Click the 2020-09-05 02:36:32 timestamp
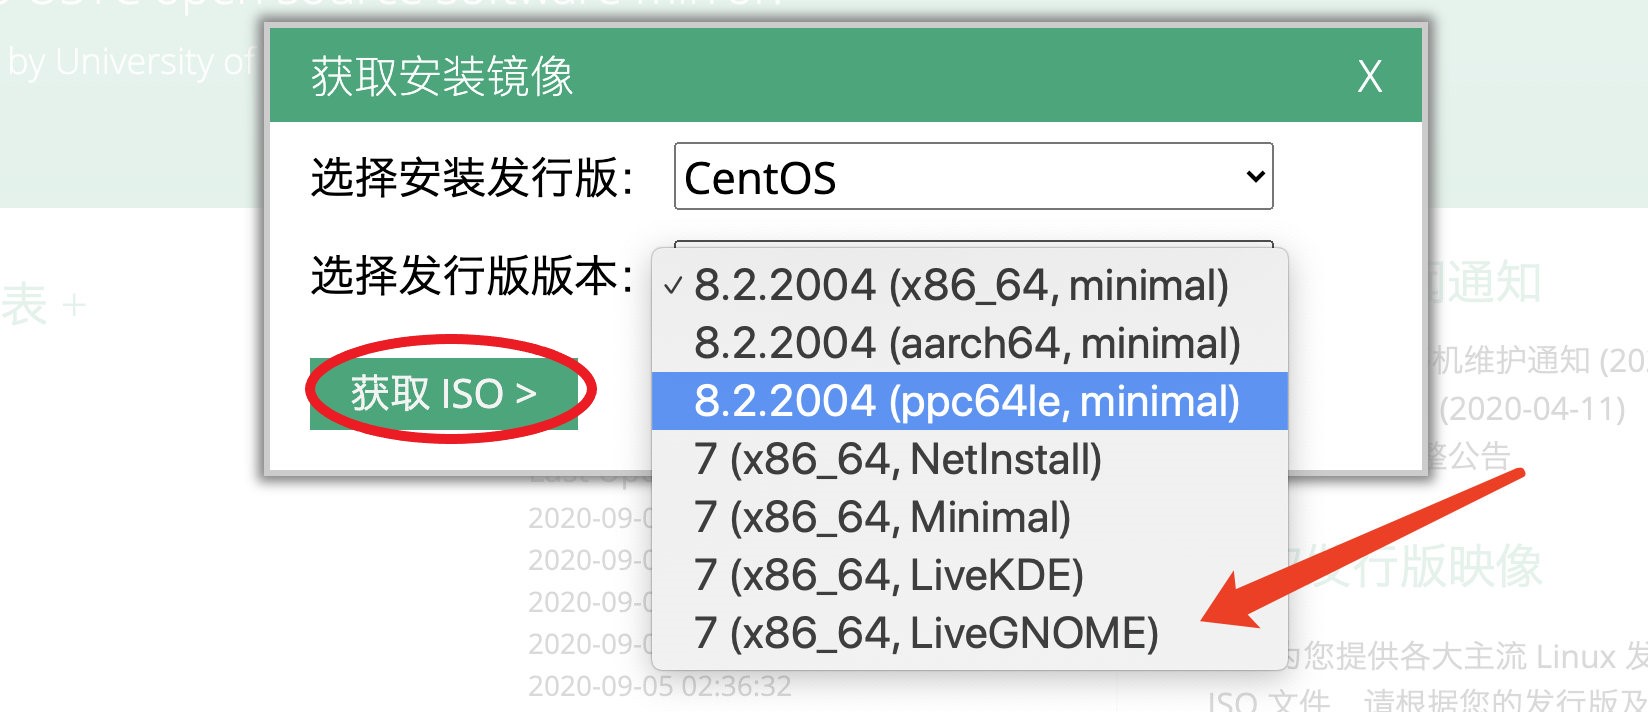The width and height of the screenshot is (1648, 712). pos(659,686)
